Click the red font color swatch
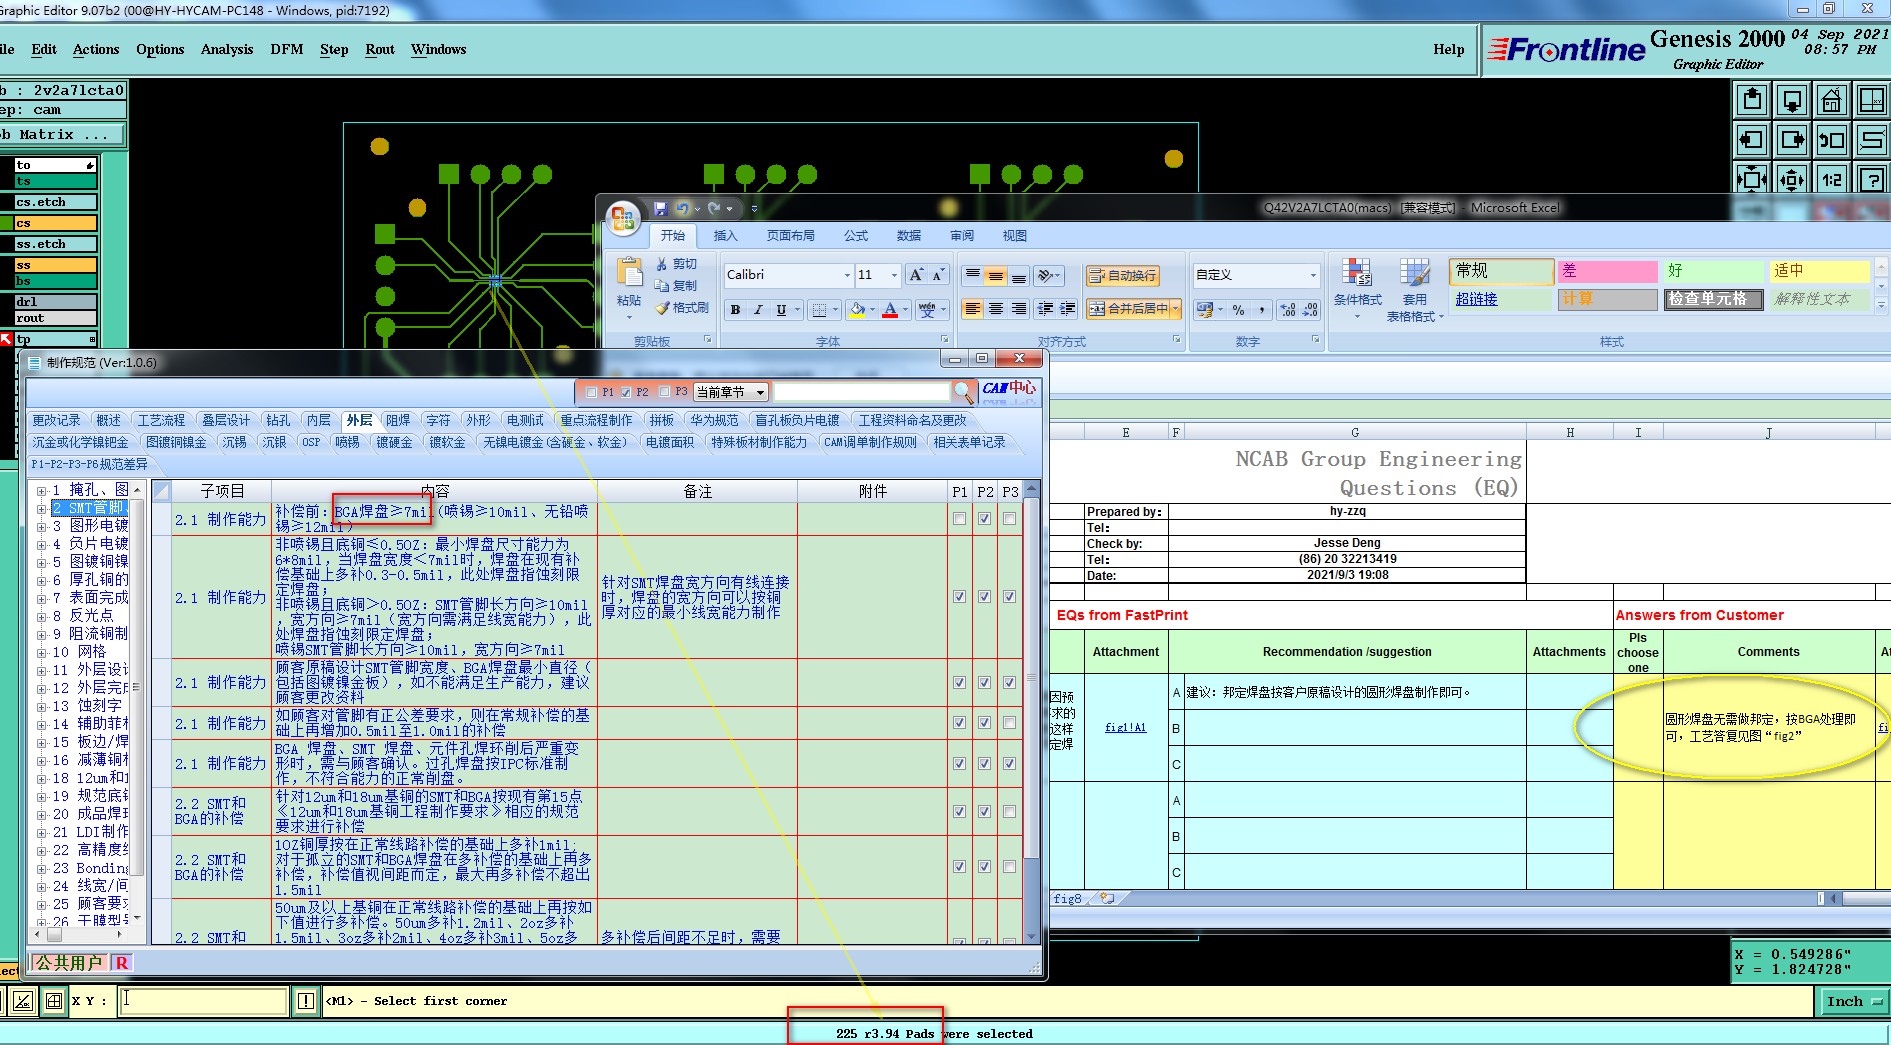Viewport: 1891px width, 1045px height. (x=890, y=310)
